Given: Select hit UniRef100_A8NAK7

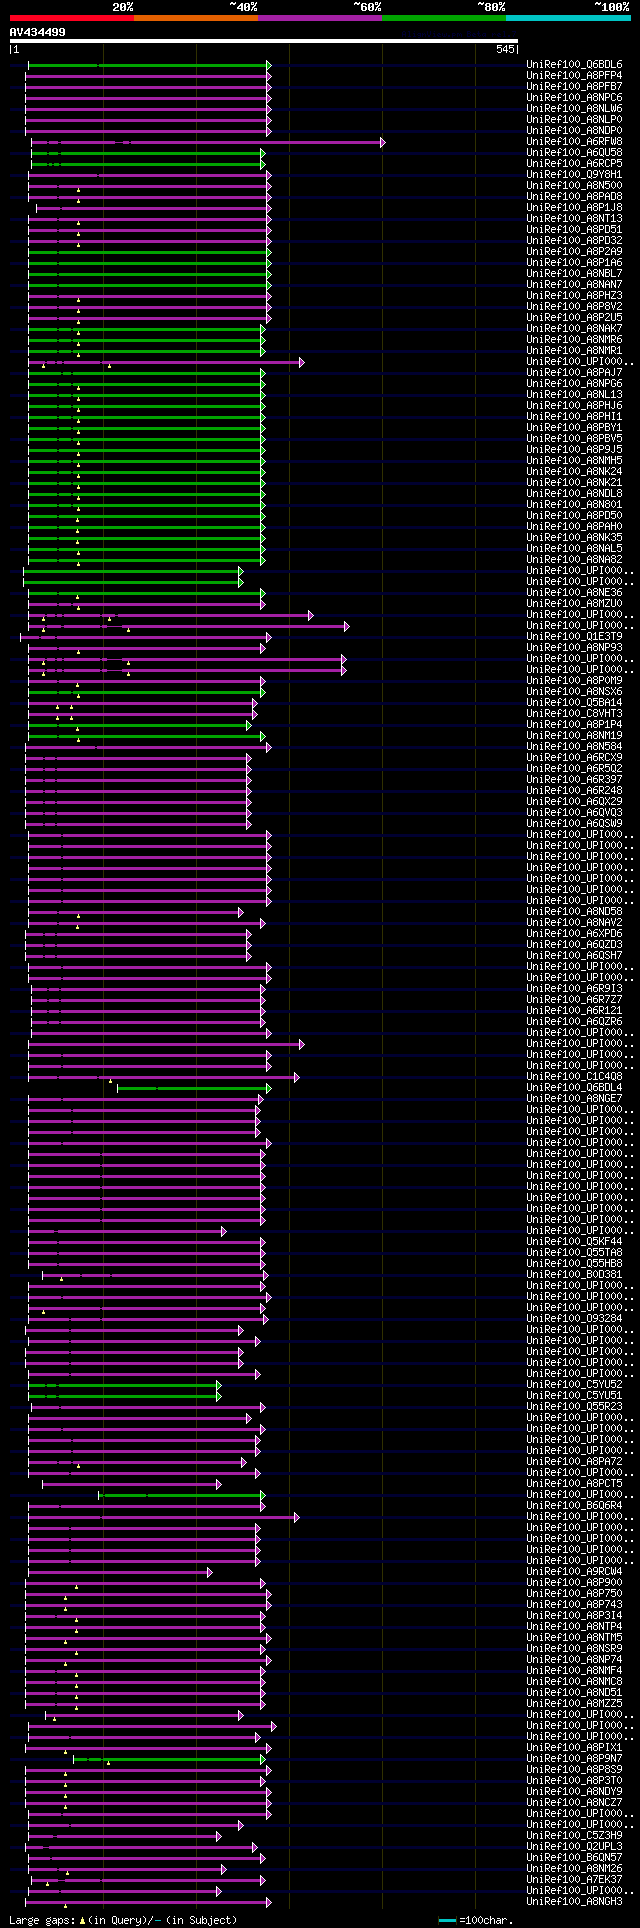Looking at the screenshot, I should pyautogui.click(x=574, y=328).
